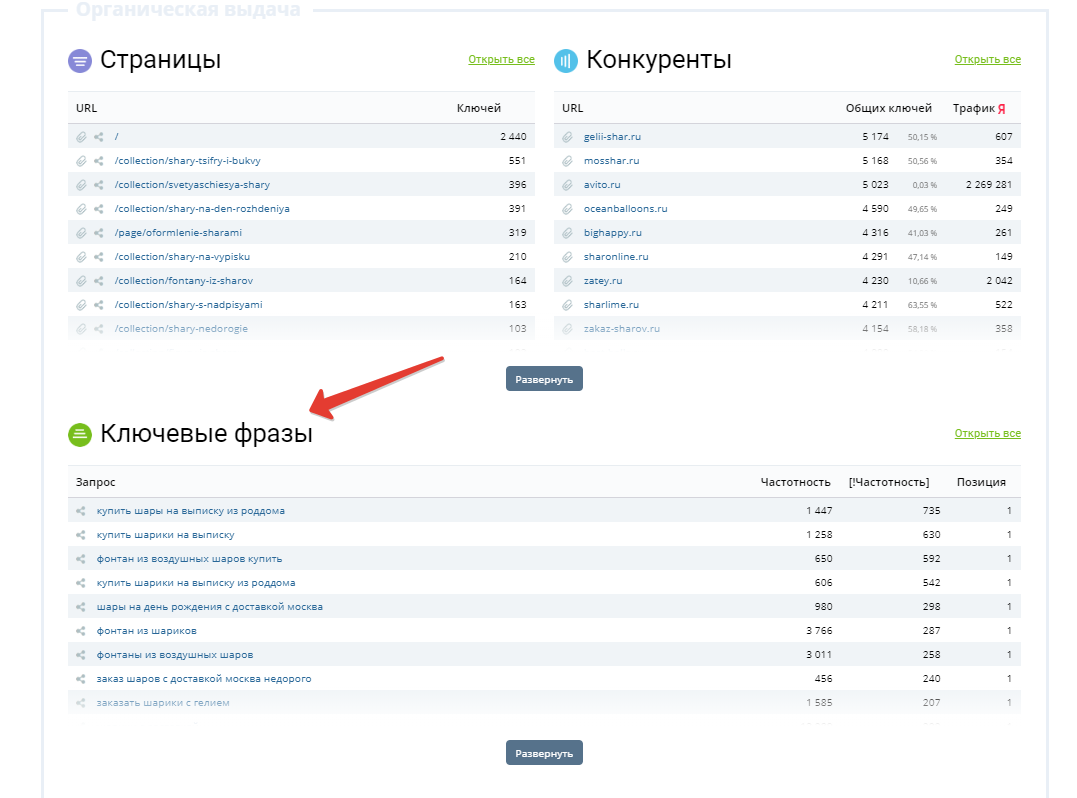The image size is (1077, 798).
Task: Open competitor gelii-shar.ru link
Action: (612, 137)
